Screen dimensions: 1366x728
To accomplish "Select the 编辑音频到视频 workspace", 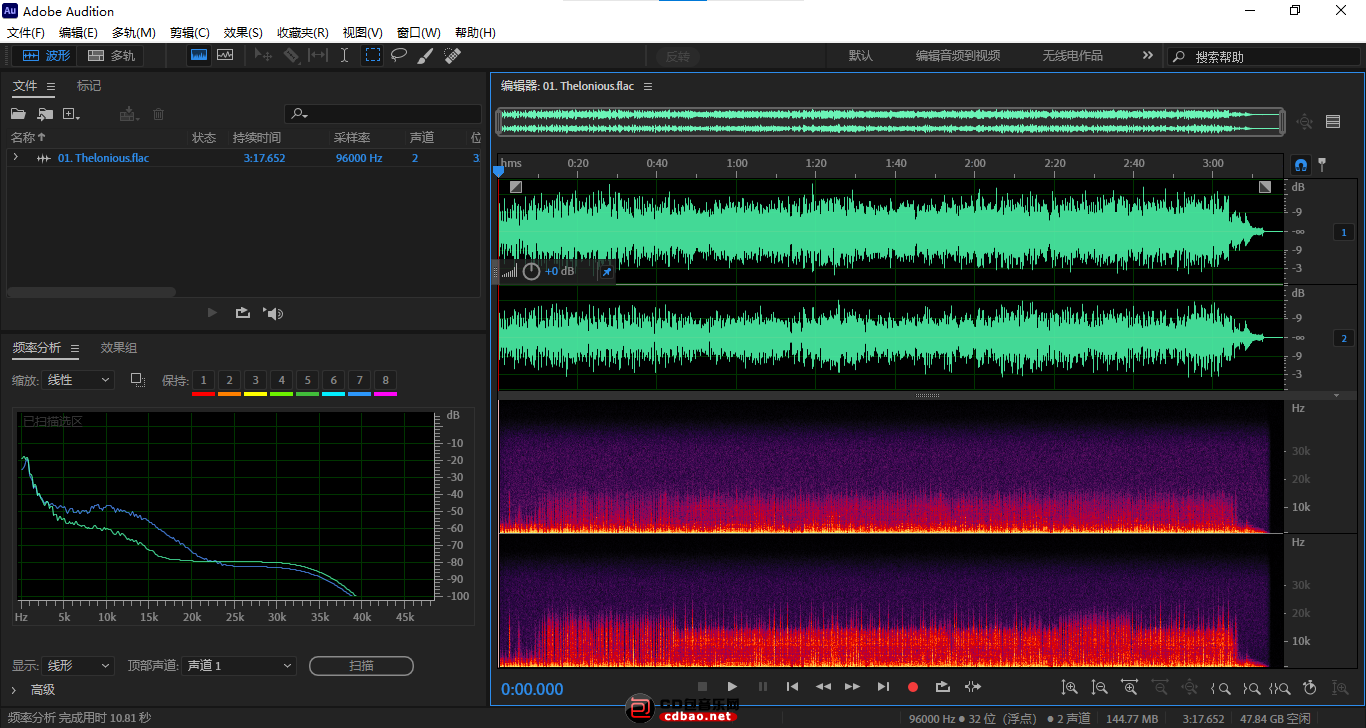I will click(x=958, y=56).
